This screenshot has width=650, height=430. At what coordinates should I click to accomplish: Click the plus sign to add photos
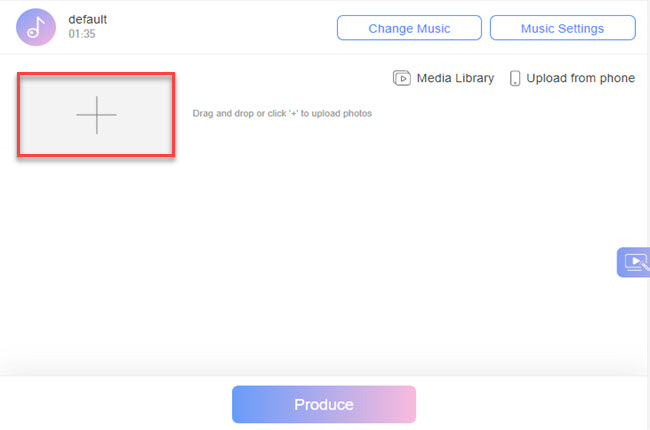pos(96,116)
